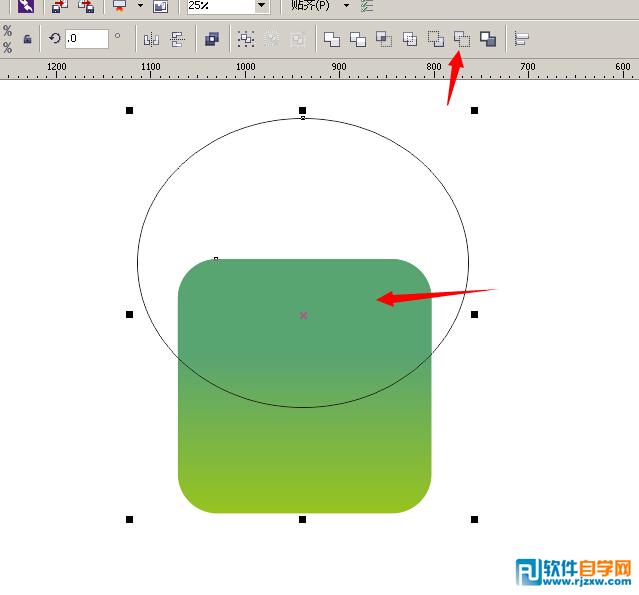
Task: Click the import icon in the toolbar
Action: coord(59,6)
